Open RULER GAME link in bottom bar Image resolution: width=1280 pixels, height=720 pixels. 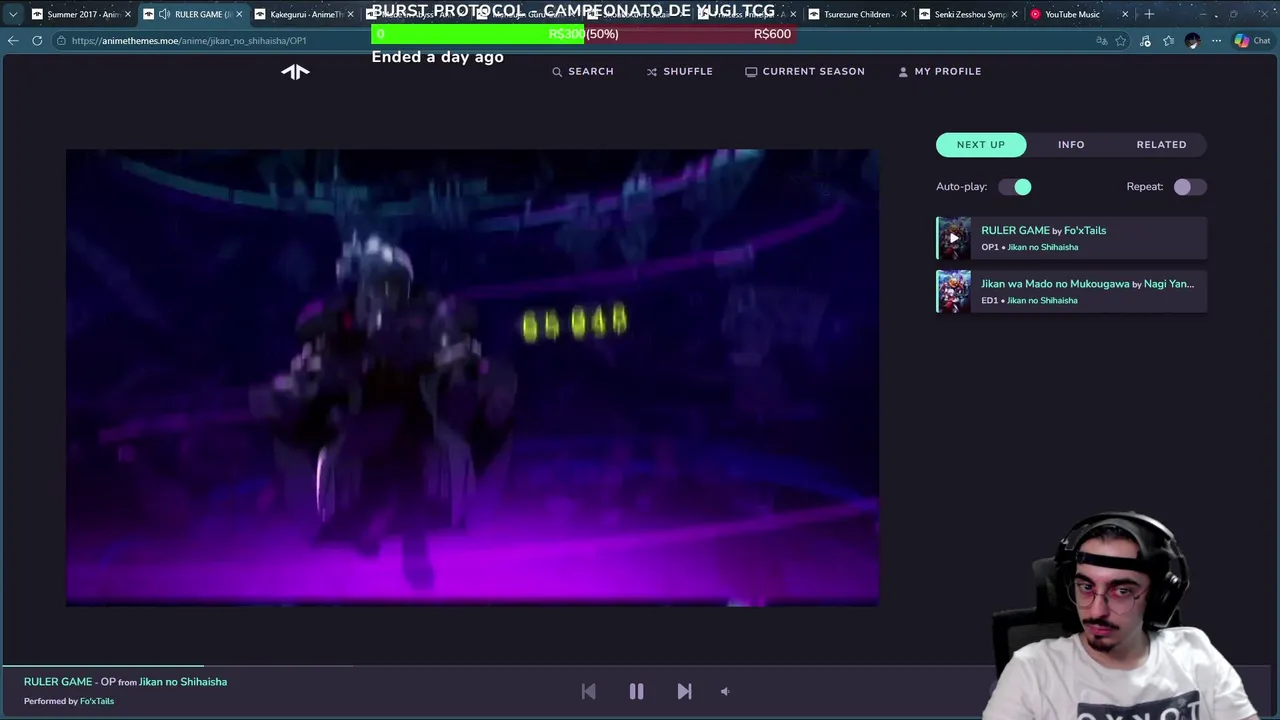(58, 682)
